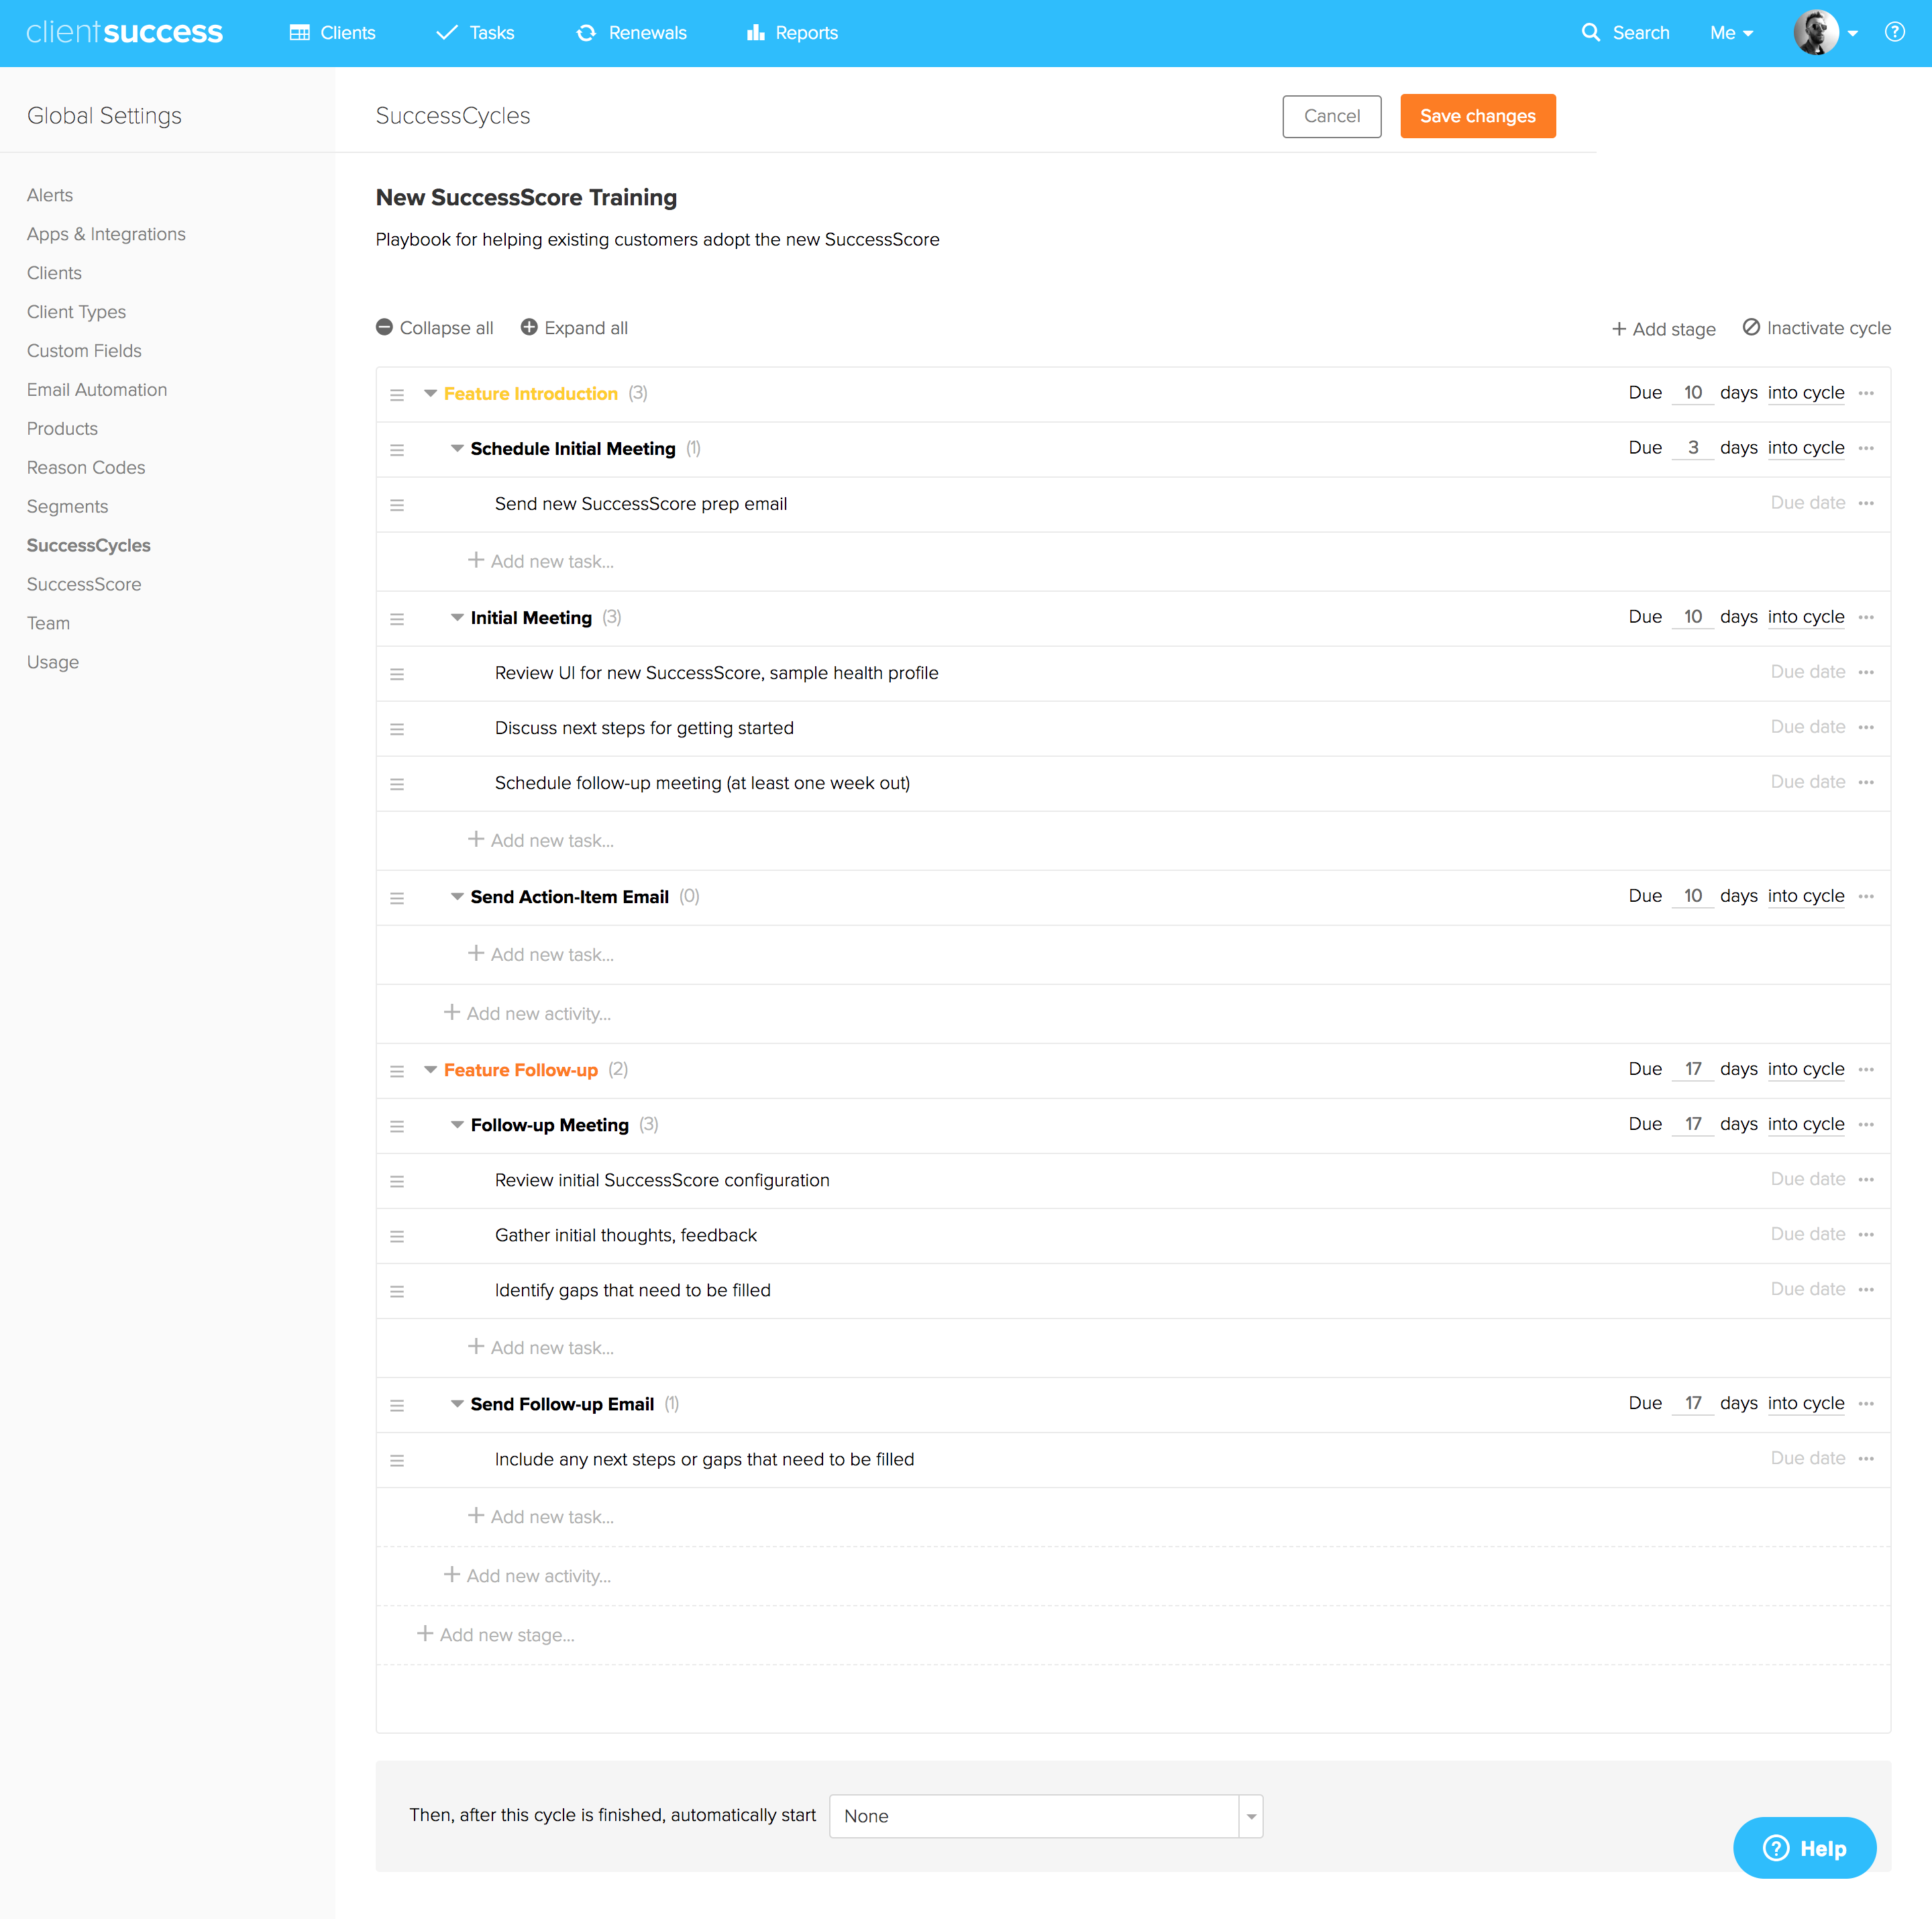The width and height of the screenshot is (1932, 1919).
Task: Open the Reports top navigation tab
Action: [792, 32]
